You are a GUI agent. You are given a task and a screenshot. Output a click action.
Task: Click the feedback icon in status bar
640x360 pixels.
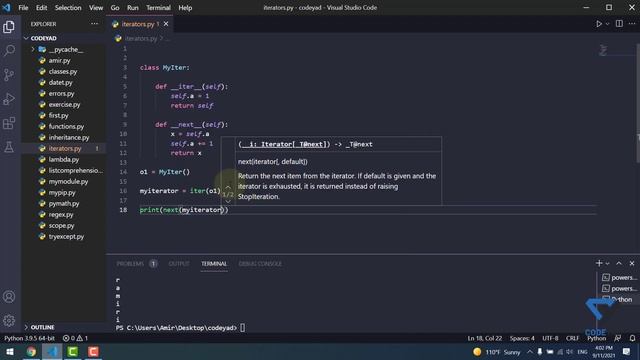click(x=618, y=338)
